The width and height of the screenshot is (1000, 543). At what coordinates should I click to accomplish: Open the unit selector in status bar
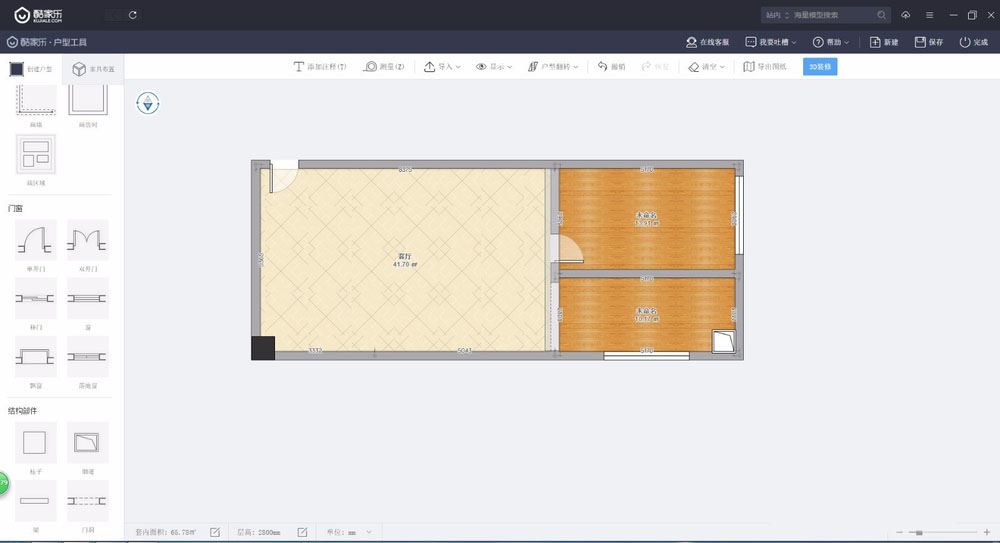point(359,532)
